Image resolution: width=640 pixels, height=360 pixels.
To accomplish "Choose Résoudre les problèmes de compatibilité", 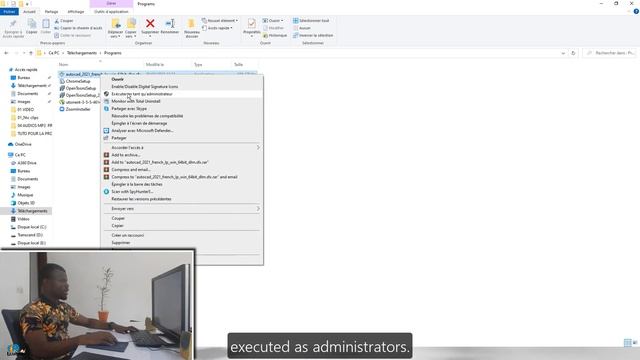I will [147, 116].
